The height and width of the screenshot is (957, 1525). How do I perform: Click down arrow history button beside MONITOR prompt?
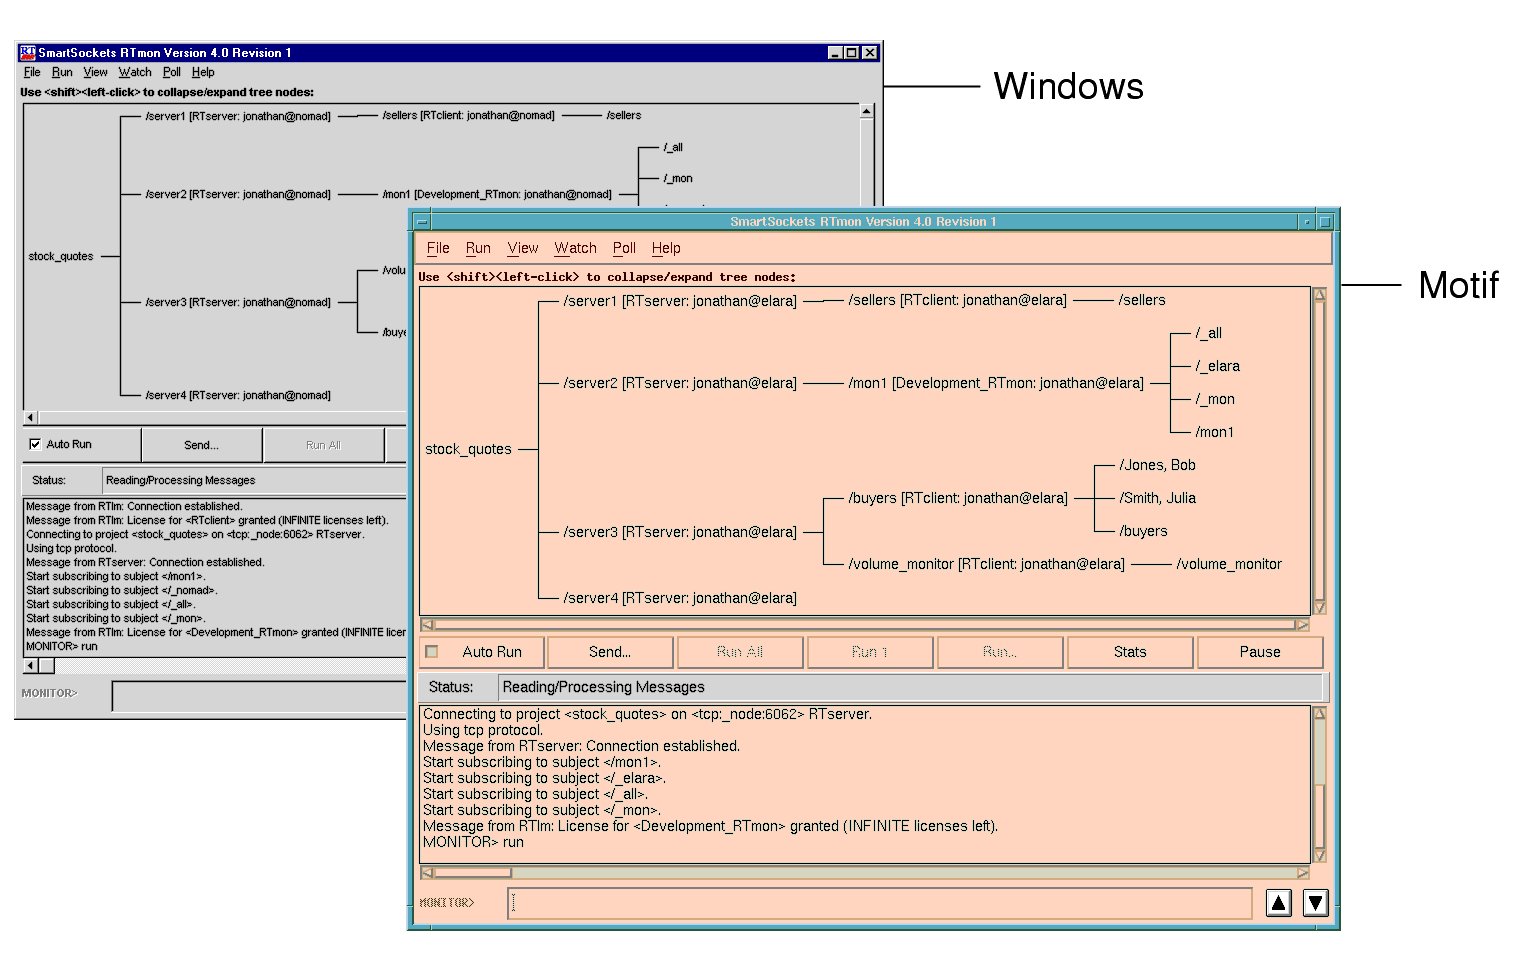click(x=1316, y=903)
